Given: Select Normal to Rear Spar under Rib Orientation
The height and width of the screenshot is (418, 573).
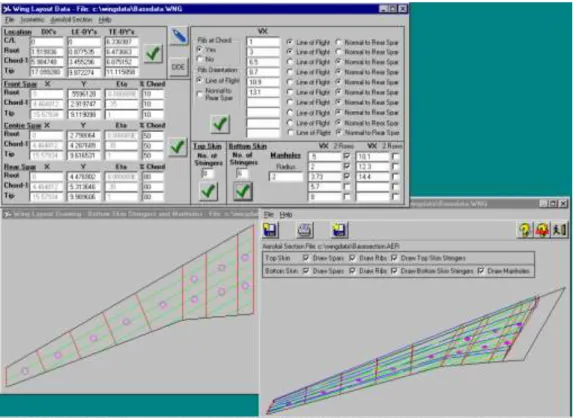Looking at the screenshot, I should pos(200,94).
